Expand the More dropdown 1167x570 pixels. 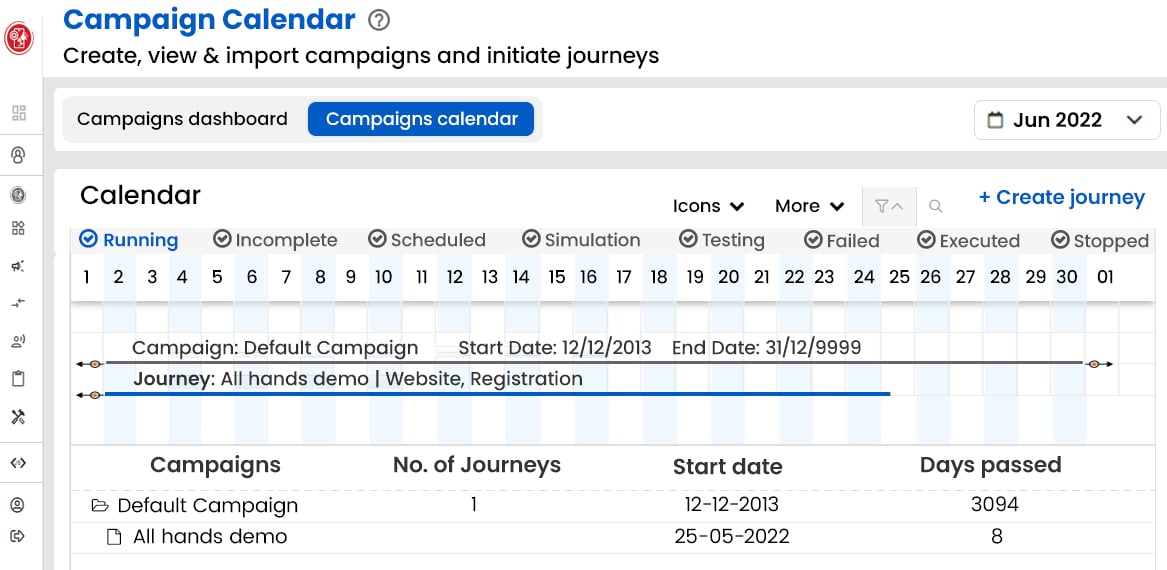810,206
